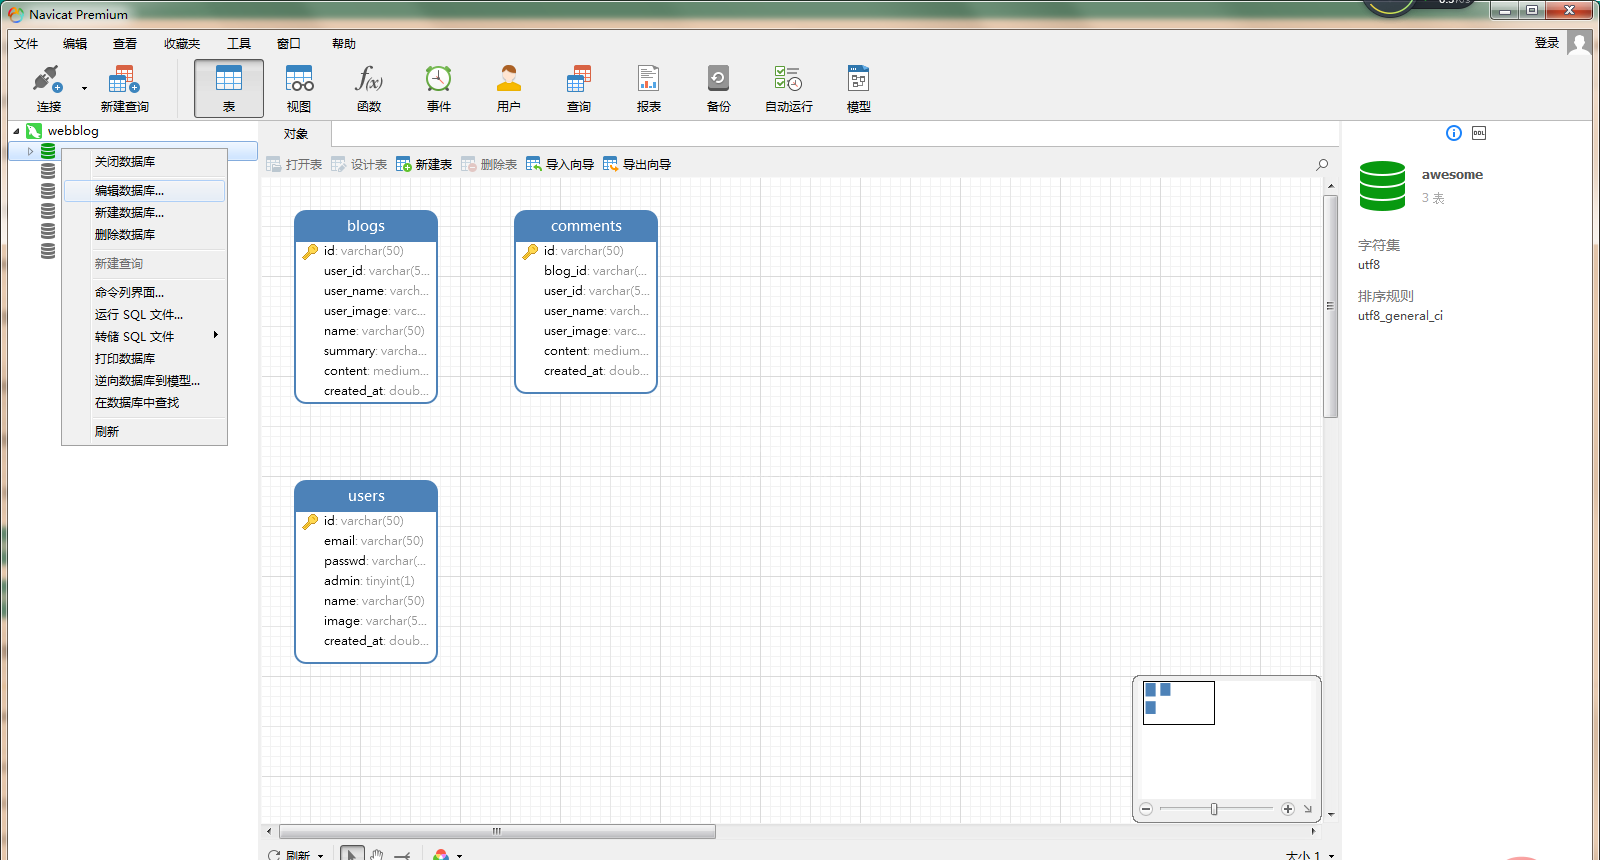Viewport: 1600px width, 860px height.
Task: Click 删除表 (Delete Table) button
Action: click(489, 164)
